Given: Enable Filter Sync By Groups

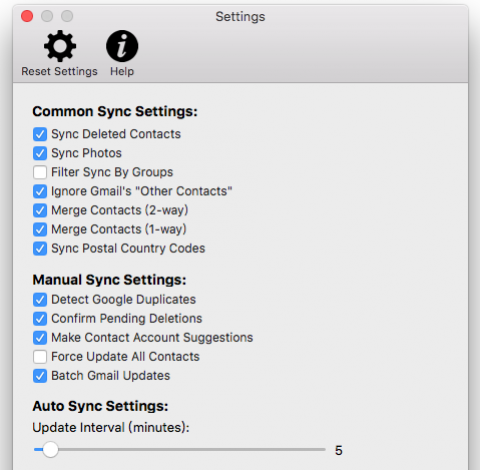Looking at the screenshot, I should [40, 172].
